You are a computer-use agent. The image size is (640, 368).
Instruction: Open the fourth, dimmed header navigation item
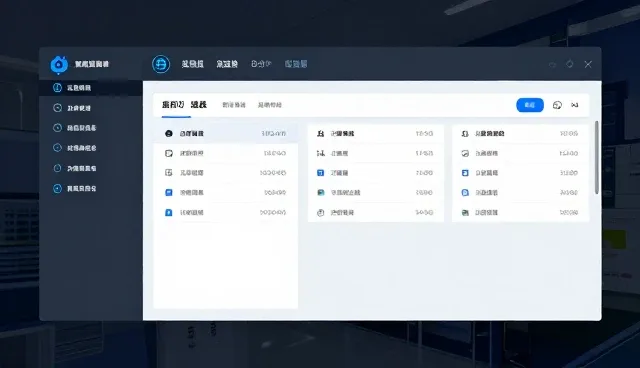tap(296, 64)
